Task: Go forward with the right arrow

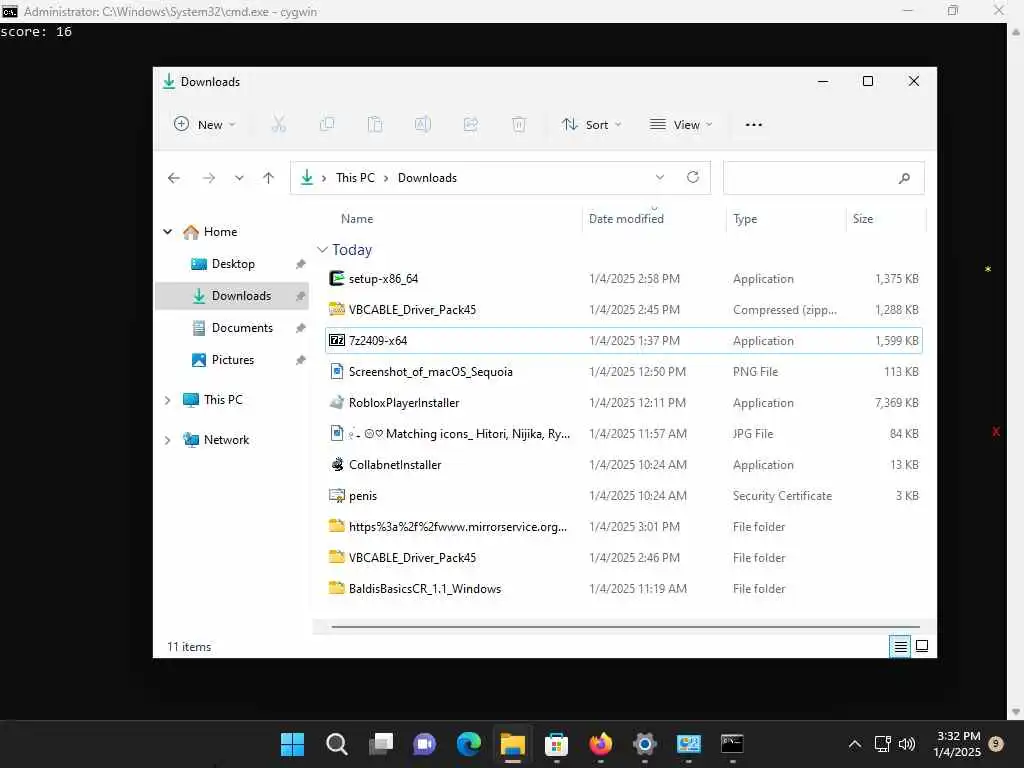Action: (208, 178)
